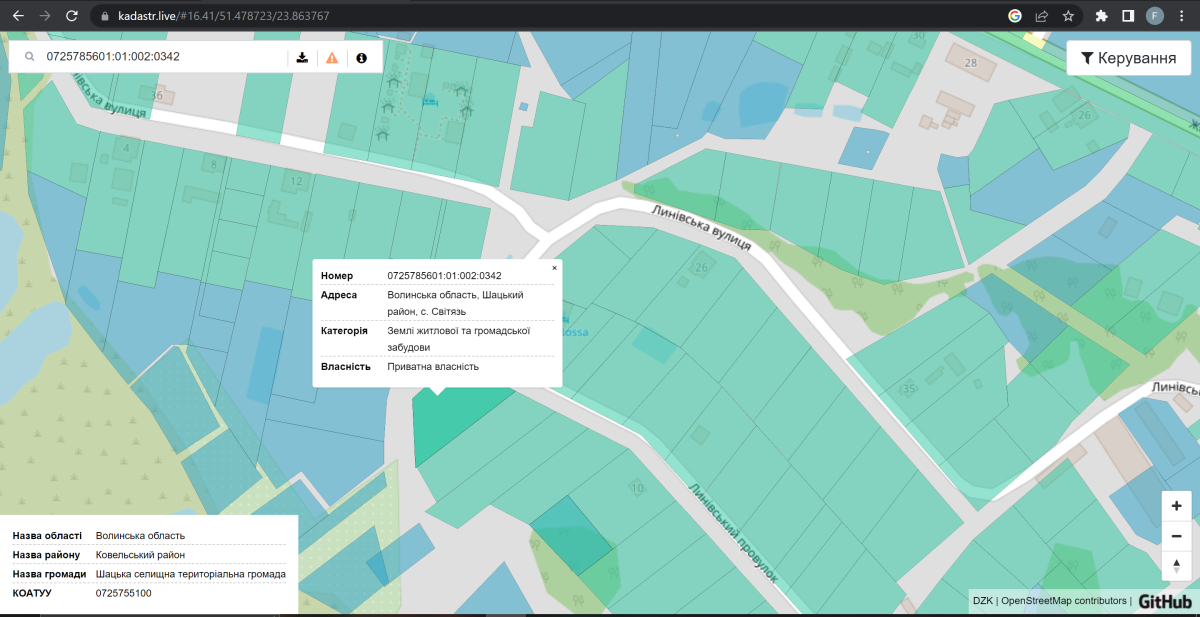The width and height of the screenshot is (1200, 617).
Task: Open Chrome's three-dot menu
Action: (x=1182, y=16)
